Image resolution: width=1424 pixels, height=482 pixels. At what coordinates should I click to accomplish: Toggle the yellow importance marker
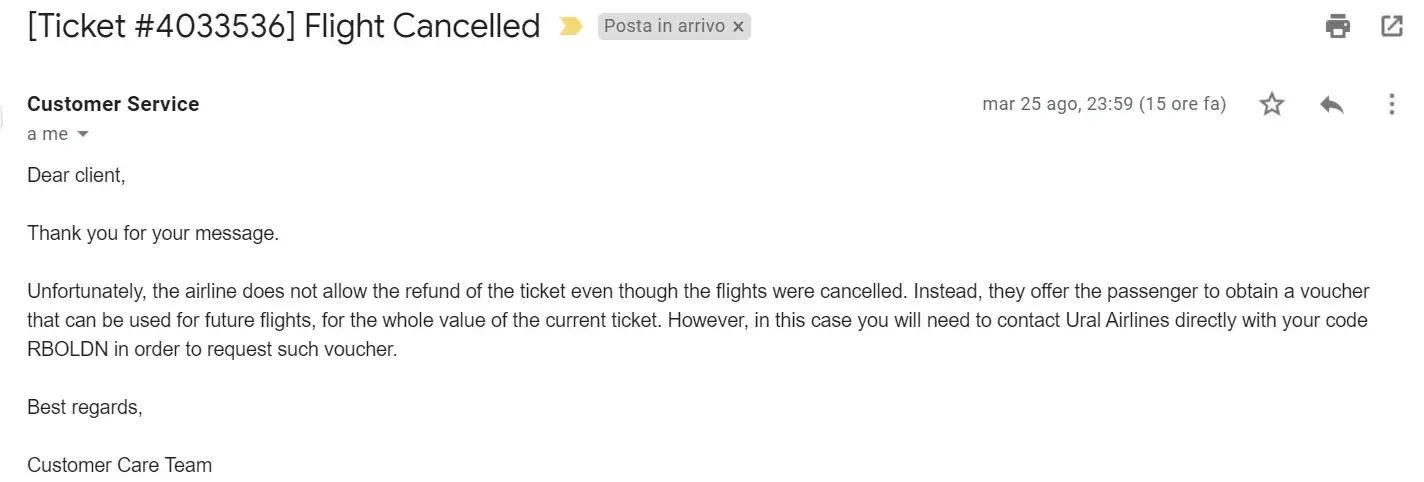point(571,27)
